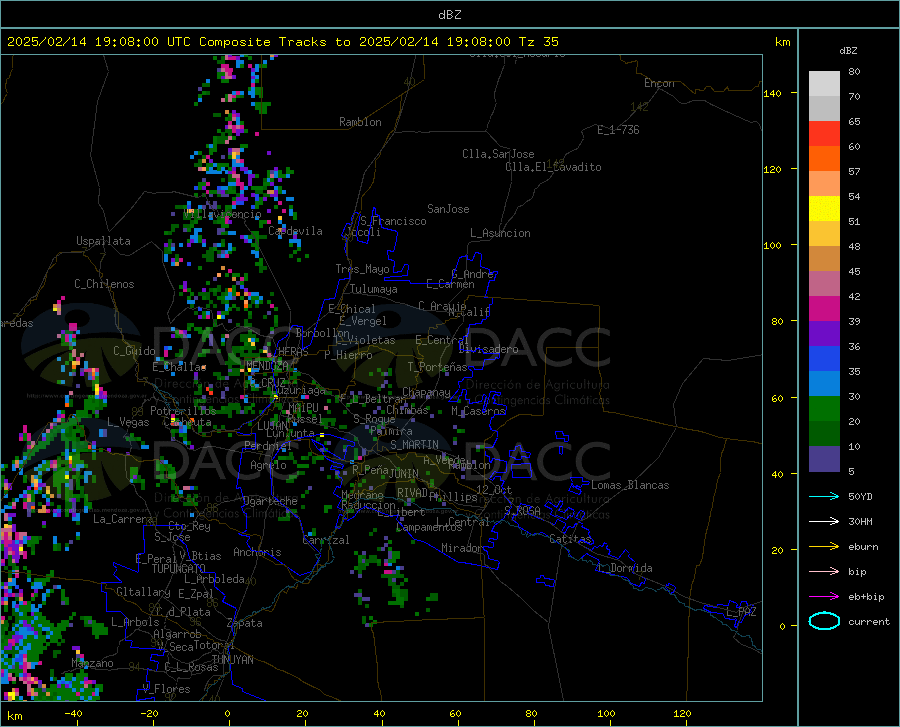Click the 'C_Chilenos' map label
The image size is (900, 727).
tap(104, 284)
